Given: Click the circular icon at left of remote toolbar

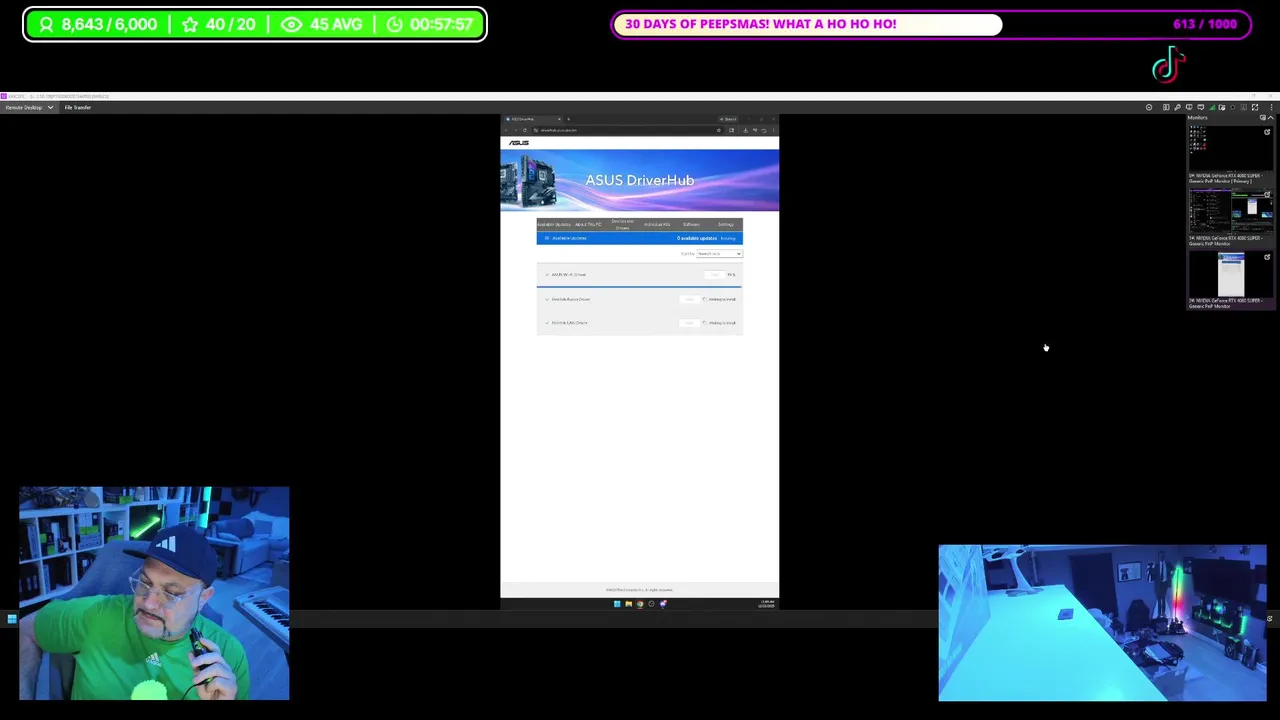Looking at the screenshot, I should [1149, 107].
